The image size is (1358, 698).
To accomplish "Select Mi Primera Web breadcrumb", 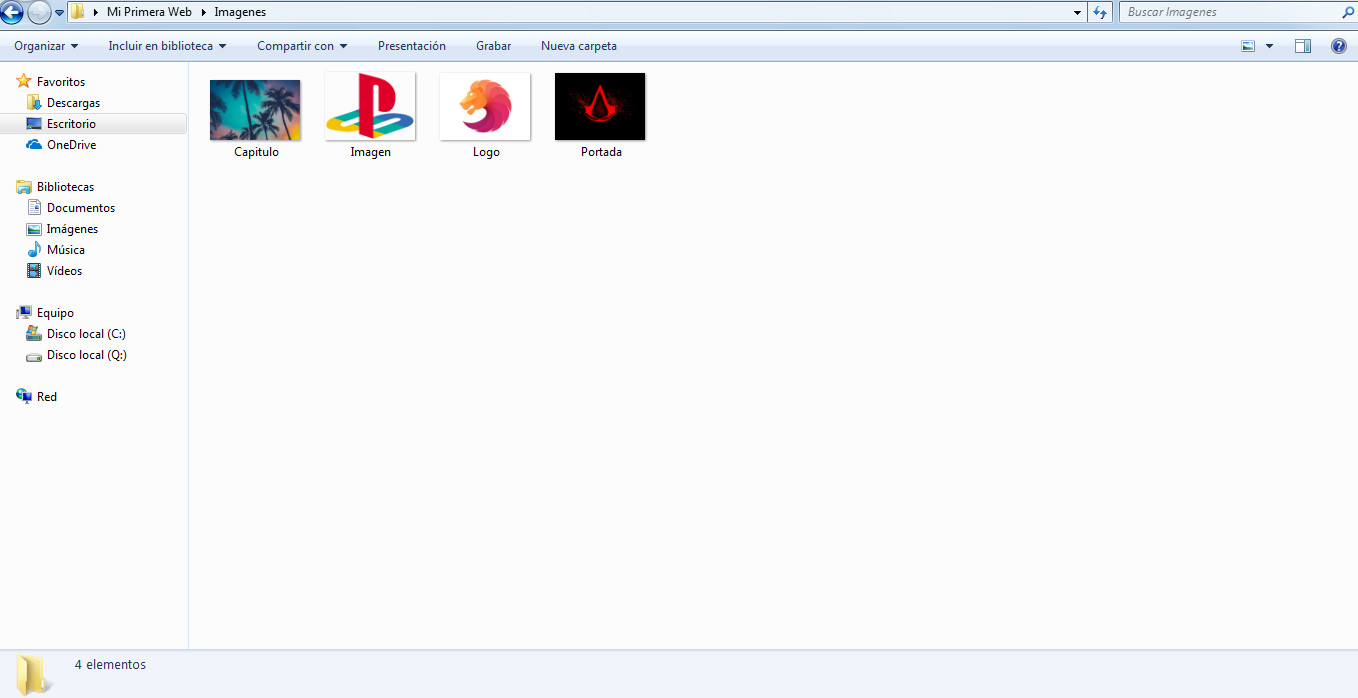I will click(149, 12).
